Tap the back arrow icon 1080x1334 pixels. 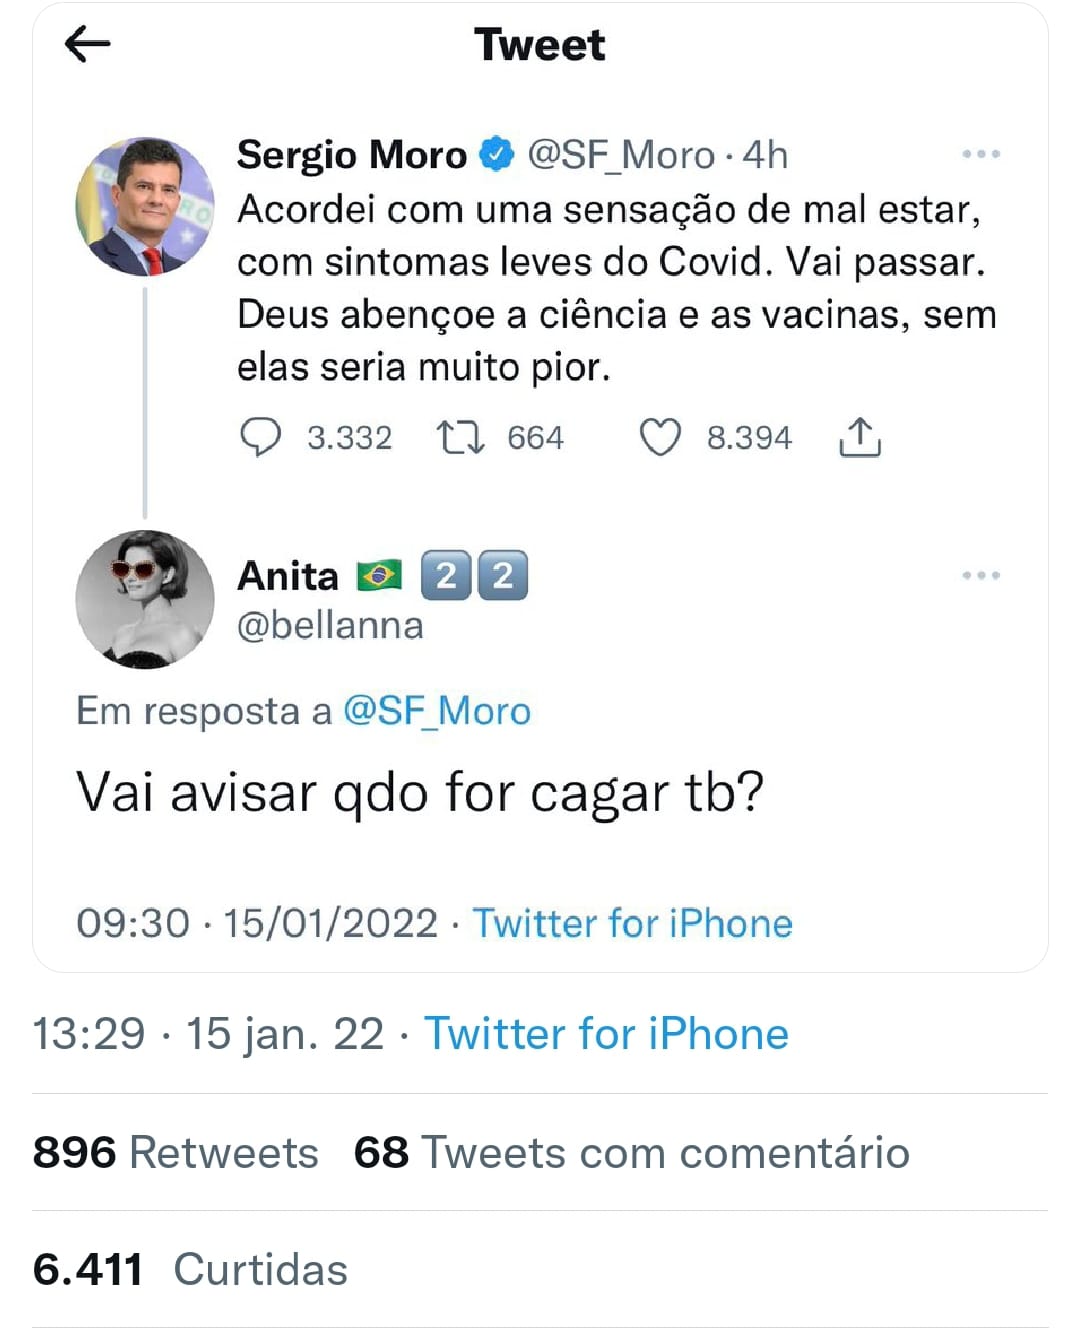coord(87,44)
